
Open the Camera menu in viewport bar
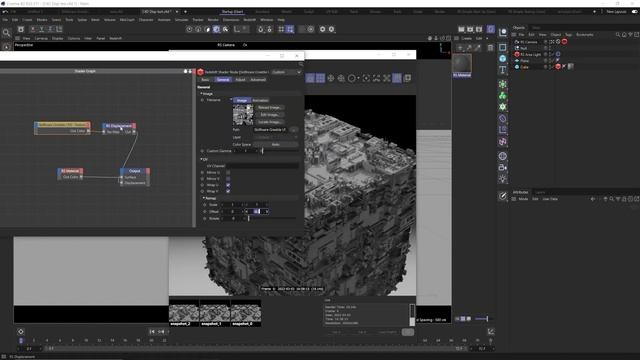coord(41,38)
